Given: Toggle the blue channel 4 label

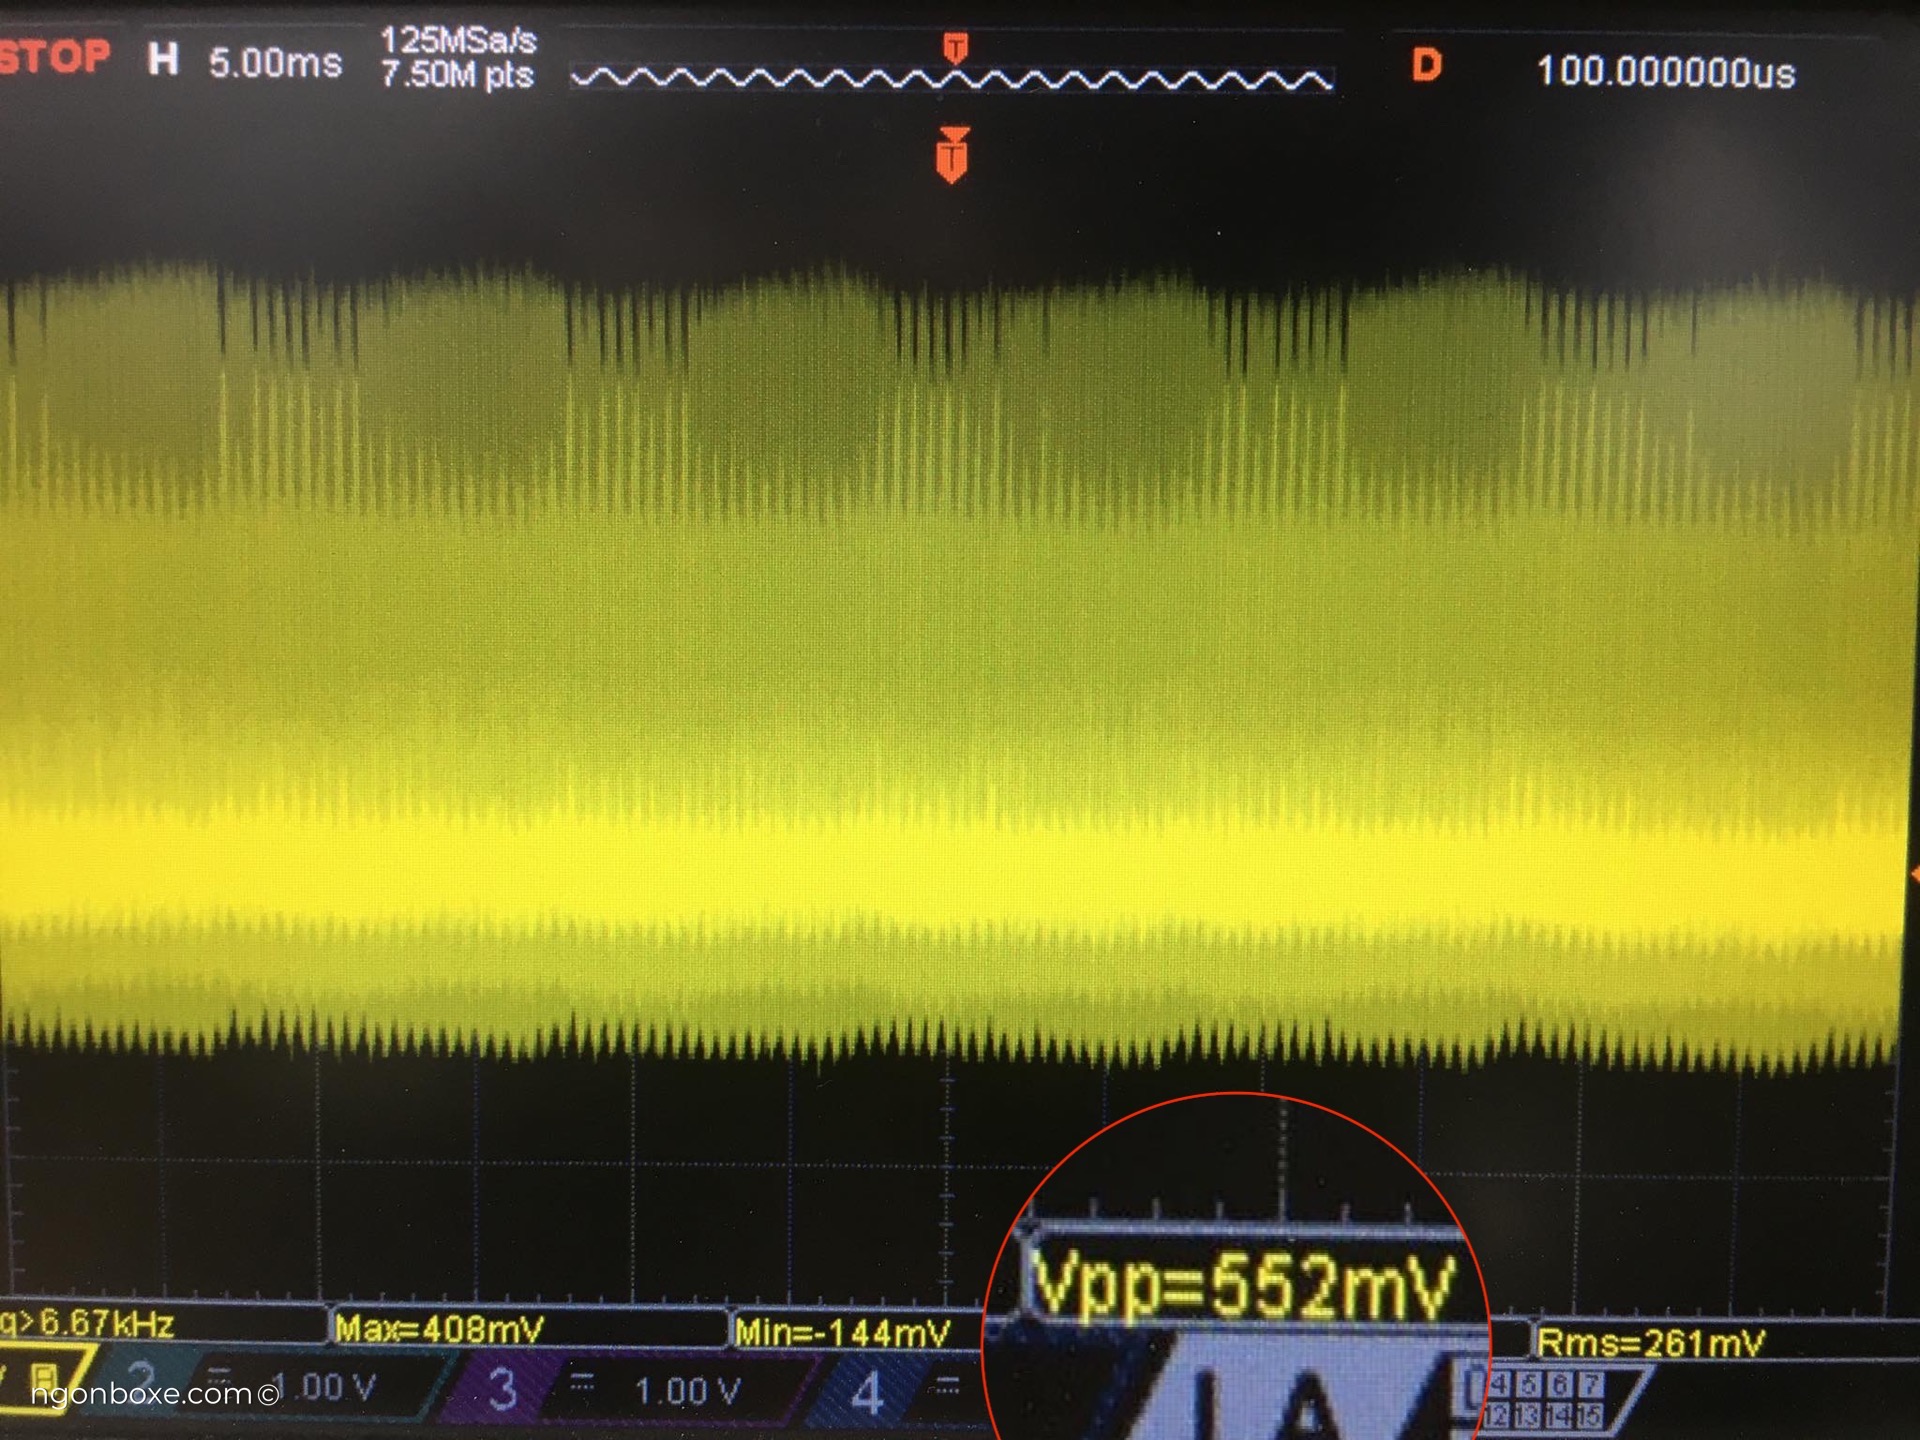Looking at the screenshot, I should coord(866,1393).
